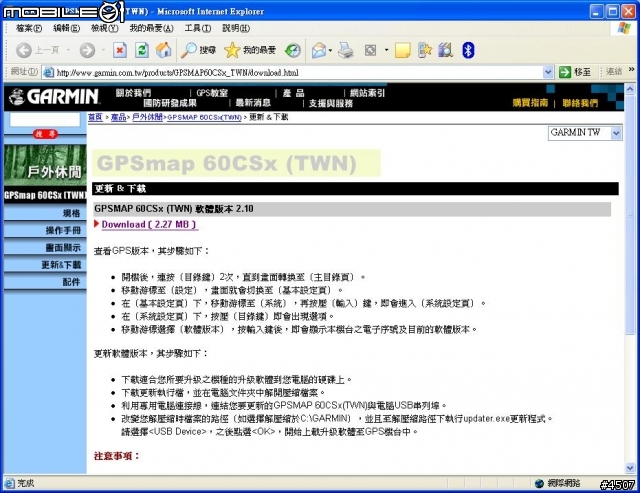
Task: Open the Mail envelope toolbar icon
Action: [x=319, y=51]
